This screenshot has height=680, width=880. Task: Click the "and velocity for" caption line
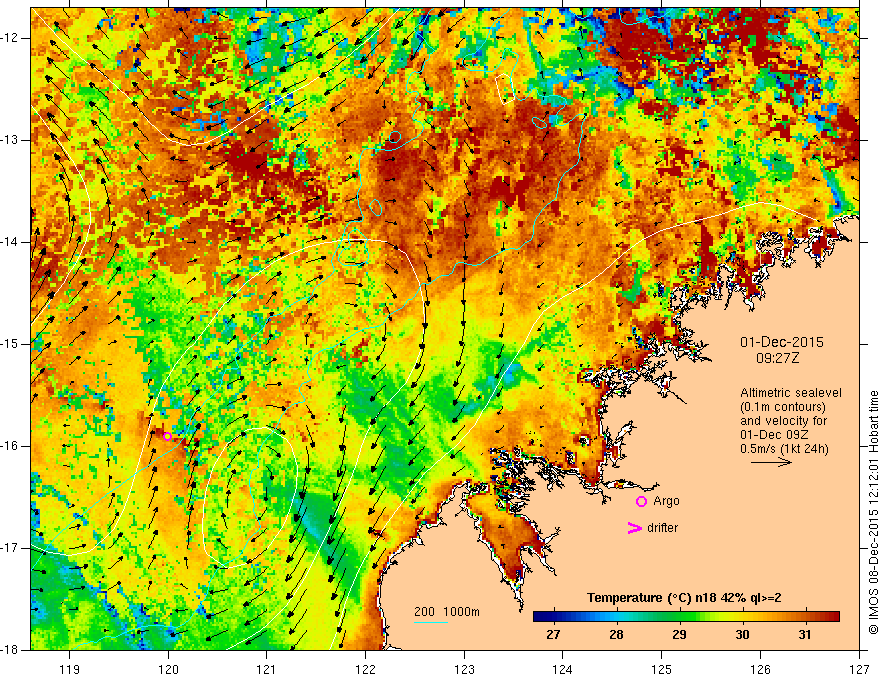(x=783, y=421)
